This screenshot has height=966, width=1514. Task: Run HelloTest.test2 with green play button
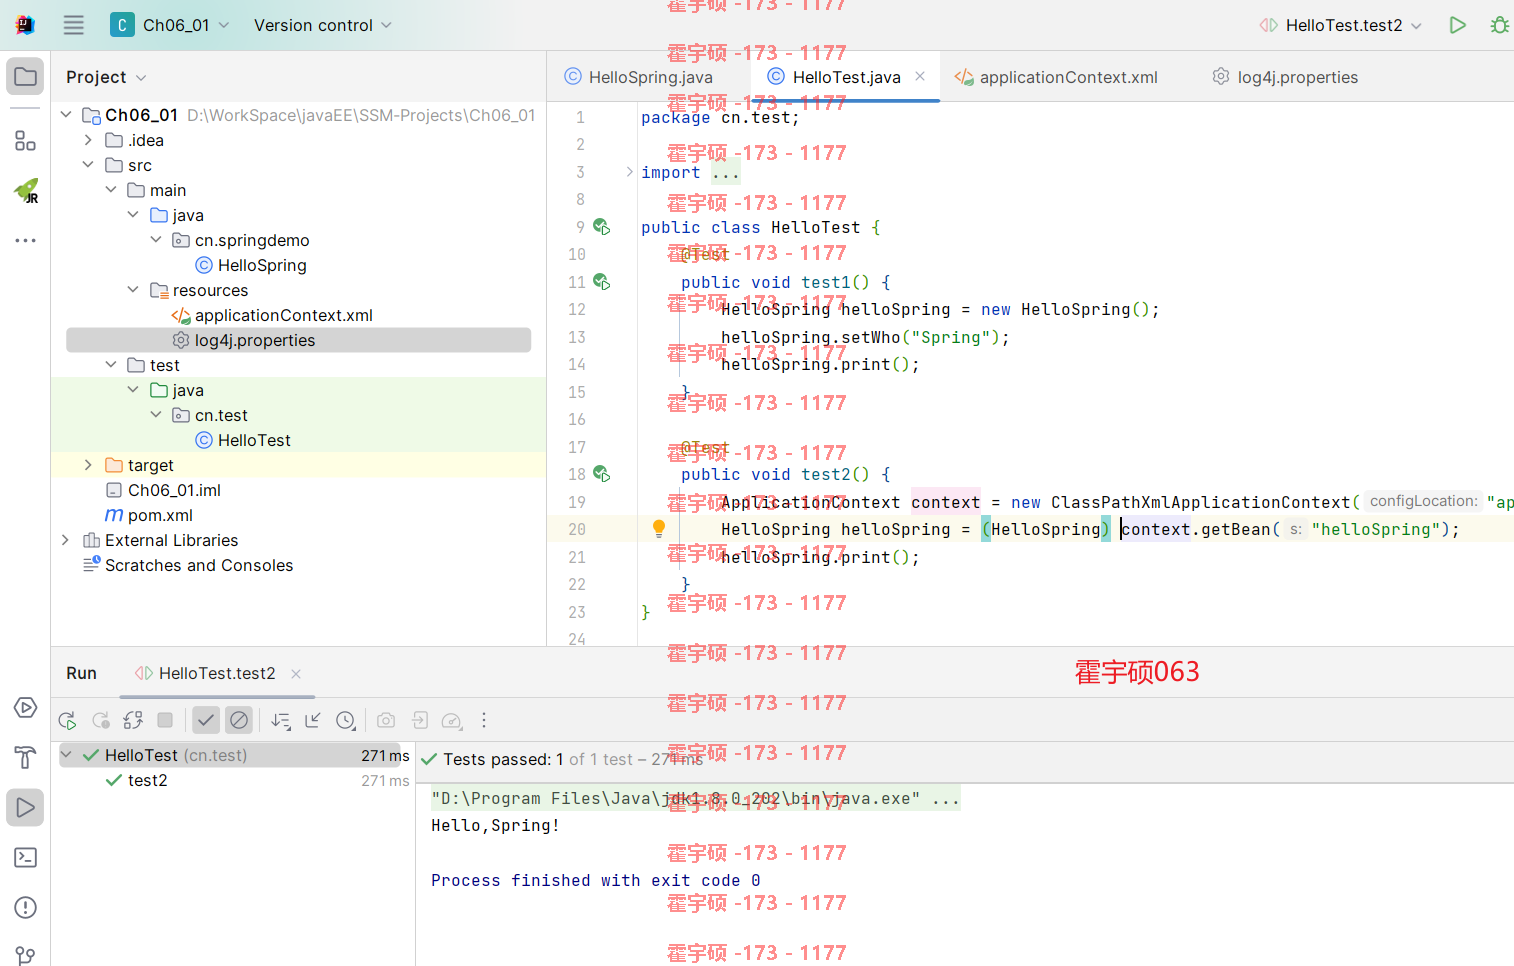tap(1458, 25)
